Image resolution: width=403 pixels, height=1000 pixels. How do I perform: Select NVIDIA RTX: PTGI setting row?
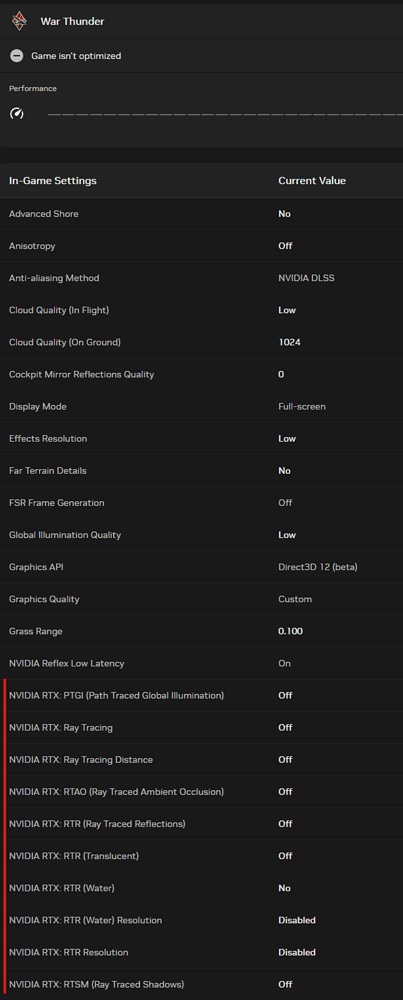(x=202, y=696)
